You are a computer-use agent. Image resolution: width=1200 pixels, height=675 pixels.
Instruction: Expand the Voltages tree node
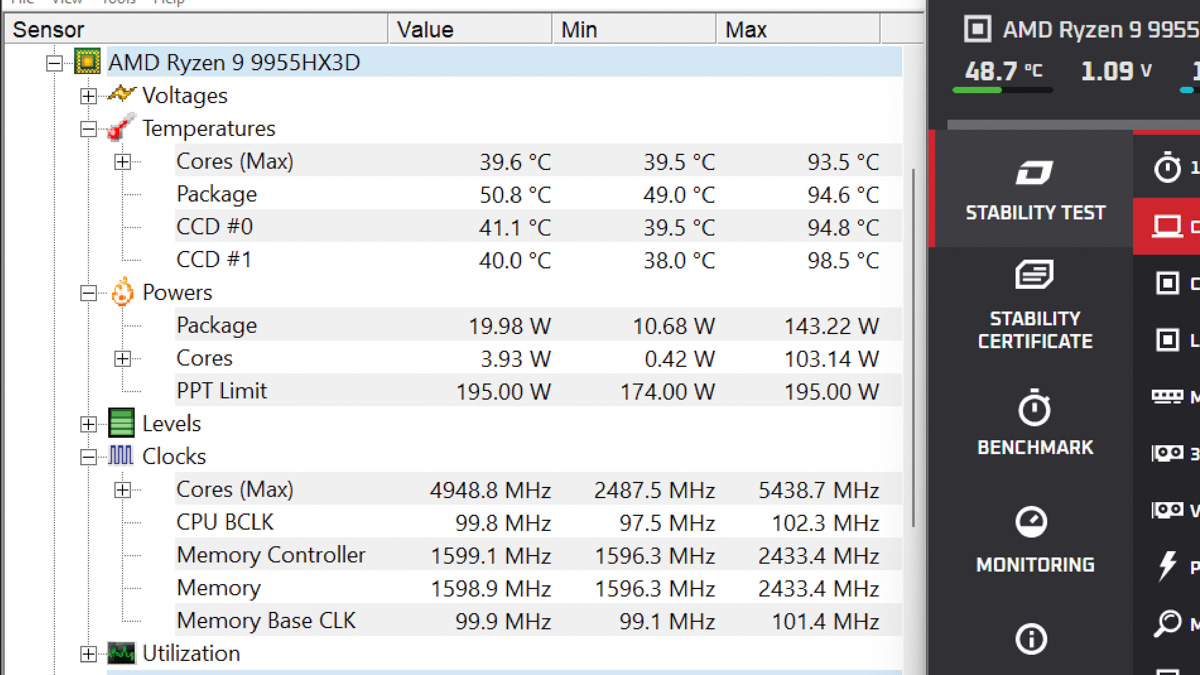pyautogui.click(x=88, y=96)
